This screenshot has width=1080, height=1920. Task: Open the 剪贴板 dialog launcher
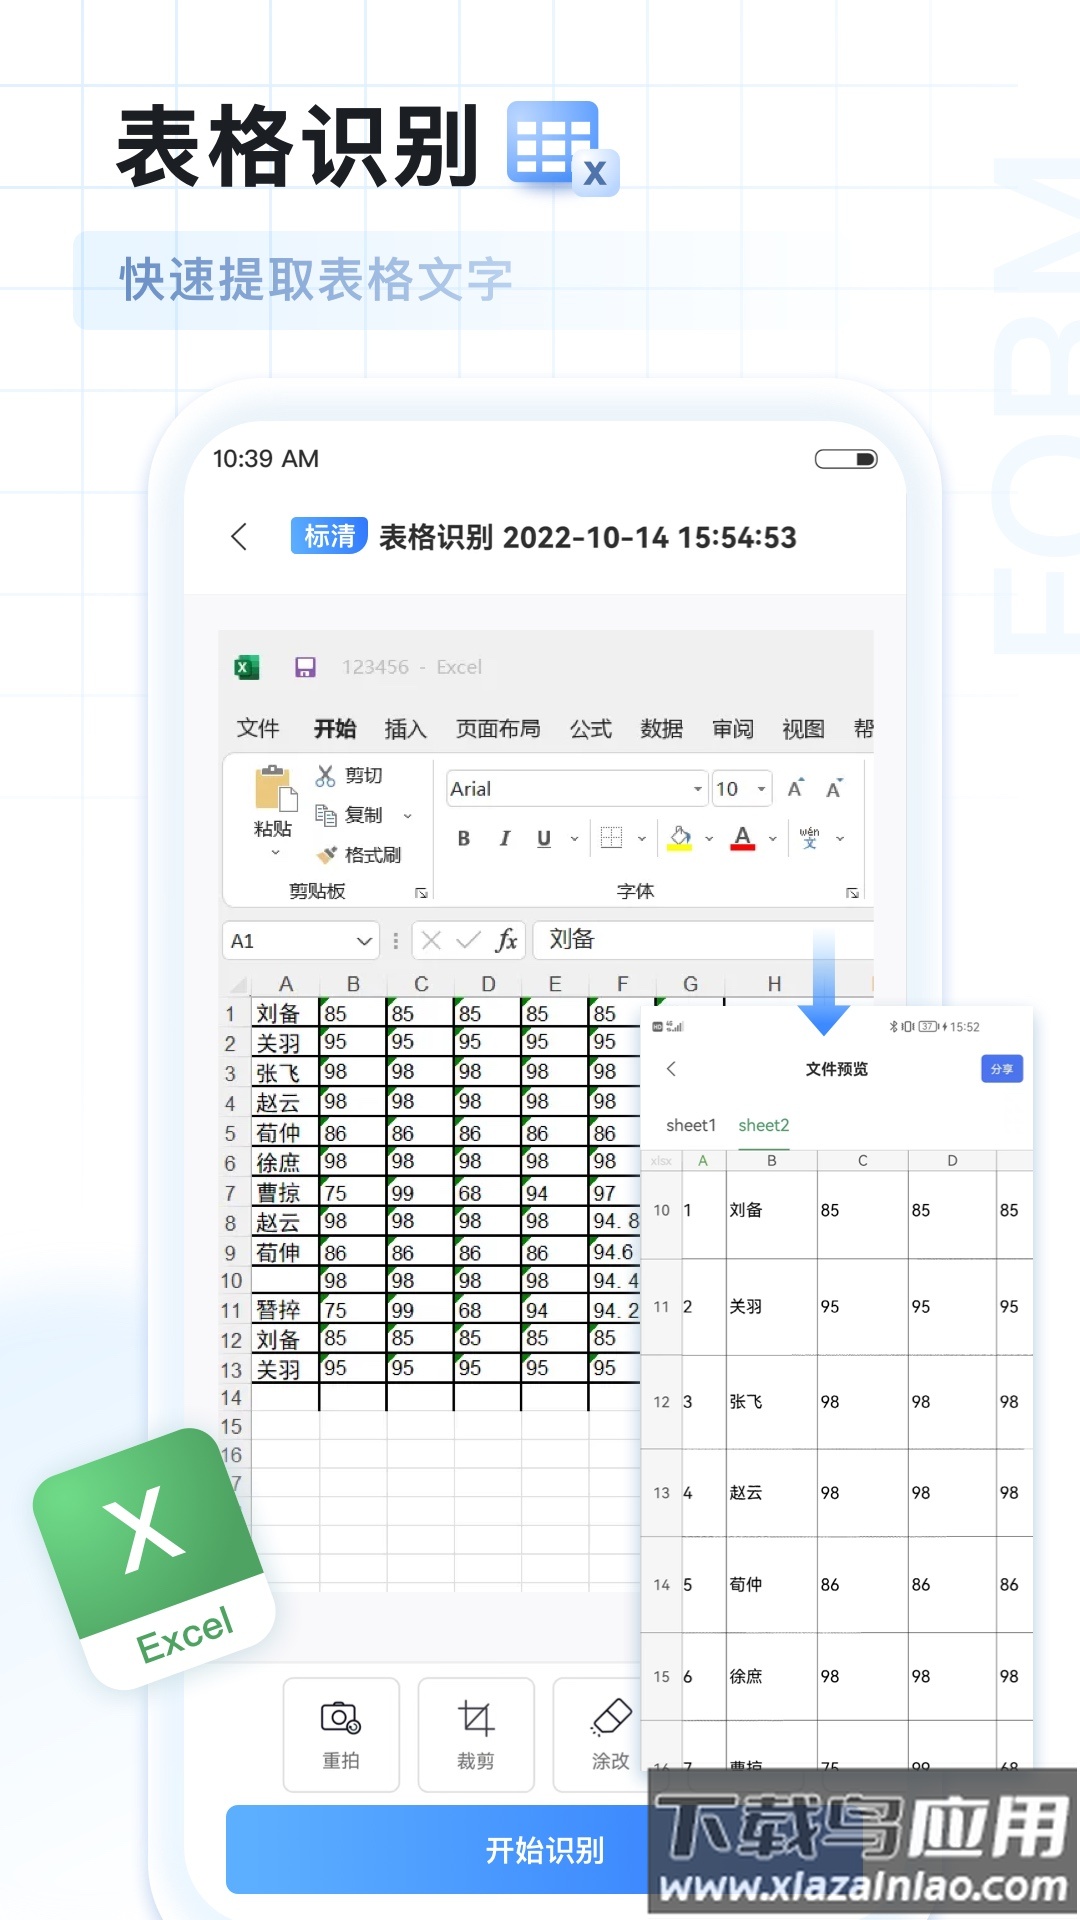click(x=421, y=892)
